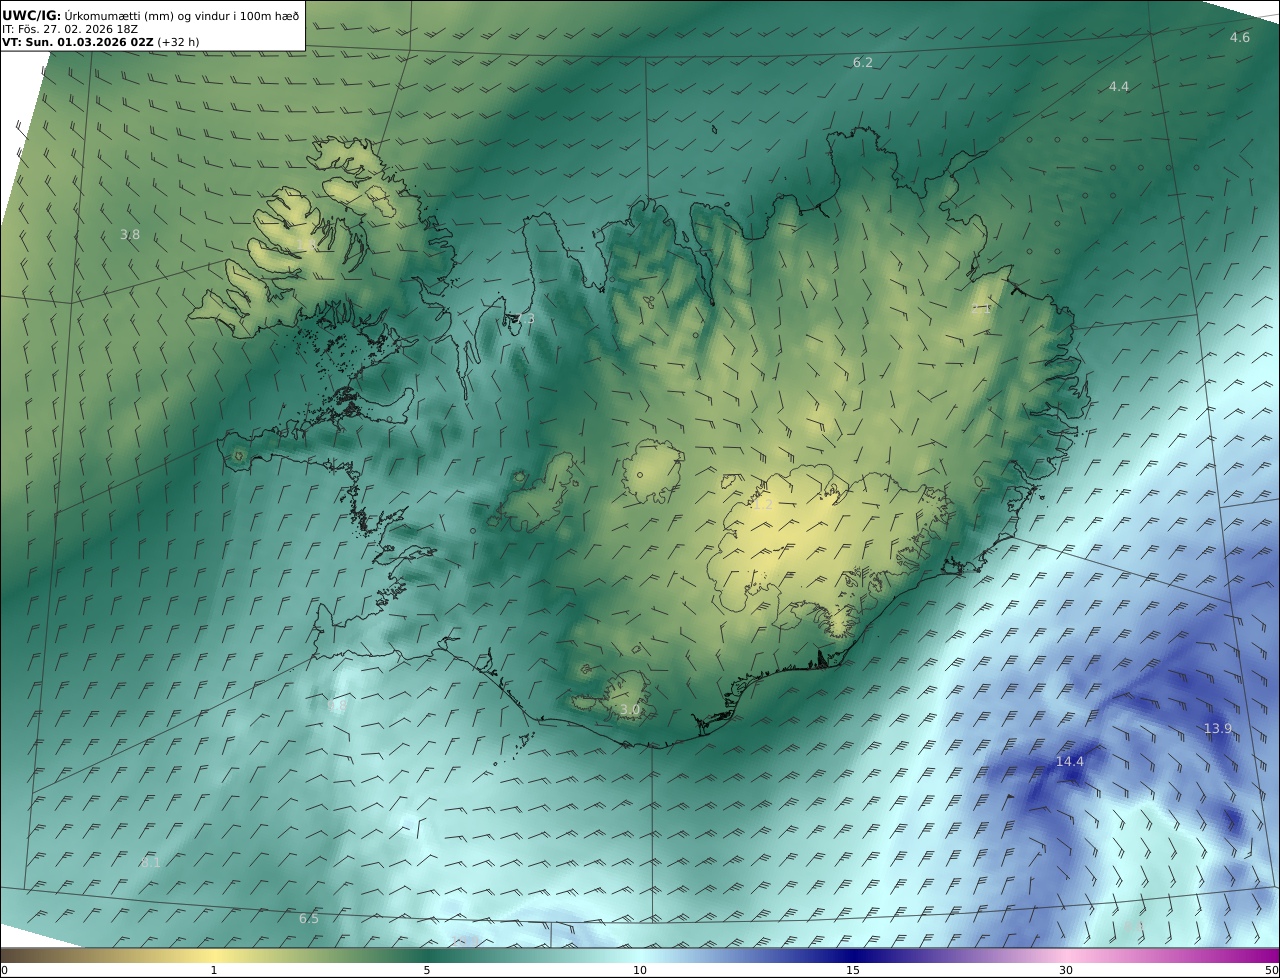
Task: Click the colorbar tick label "10"
Action: 640,970
